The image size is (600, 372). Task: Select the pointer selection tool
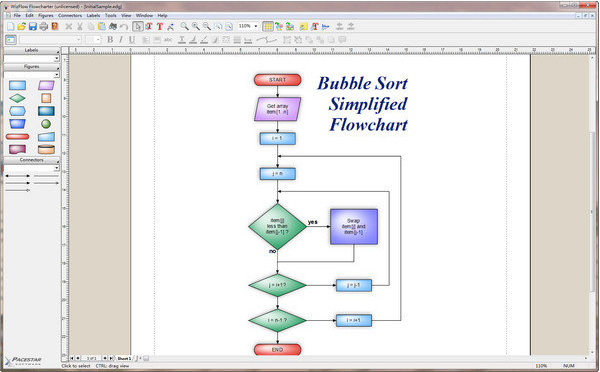[138, 26]
